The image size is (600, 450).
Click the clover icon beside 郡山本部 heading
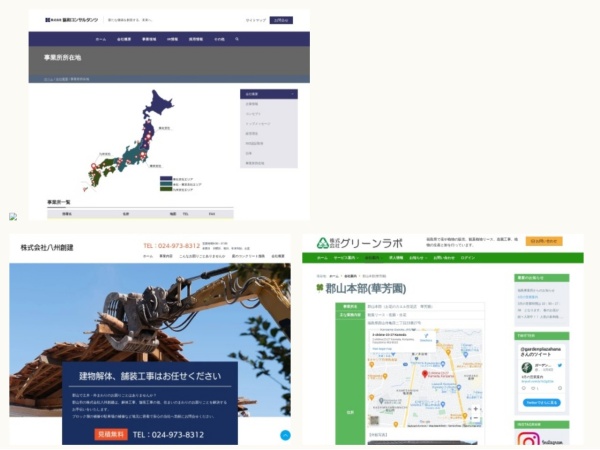tap(320, 288)
